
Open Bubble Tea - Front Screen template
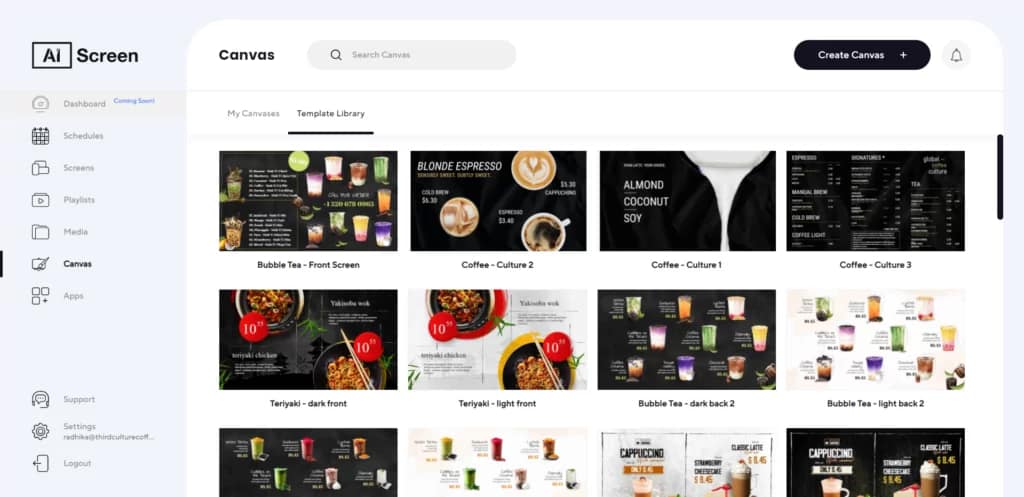(308, 201)
